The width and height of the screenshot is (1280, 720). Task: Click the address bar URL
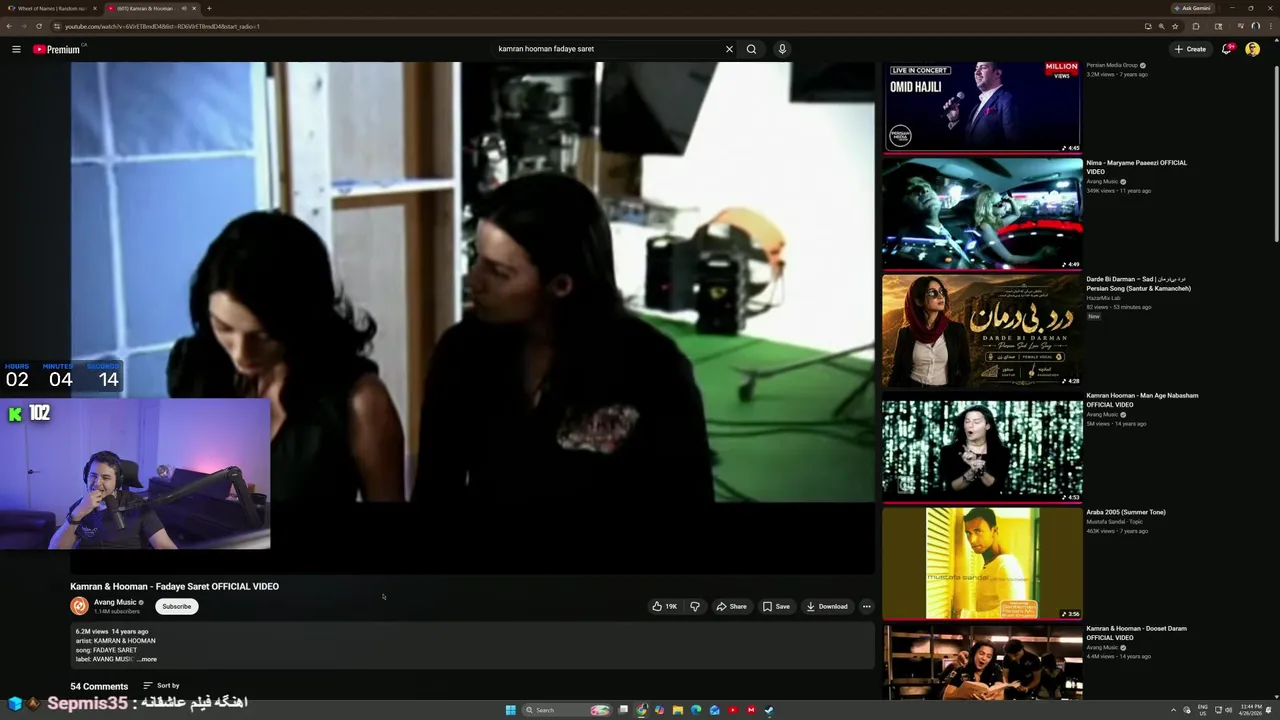pos(160,26)
